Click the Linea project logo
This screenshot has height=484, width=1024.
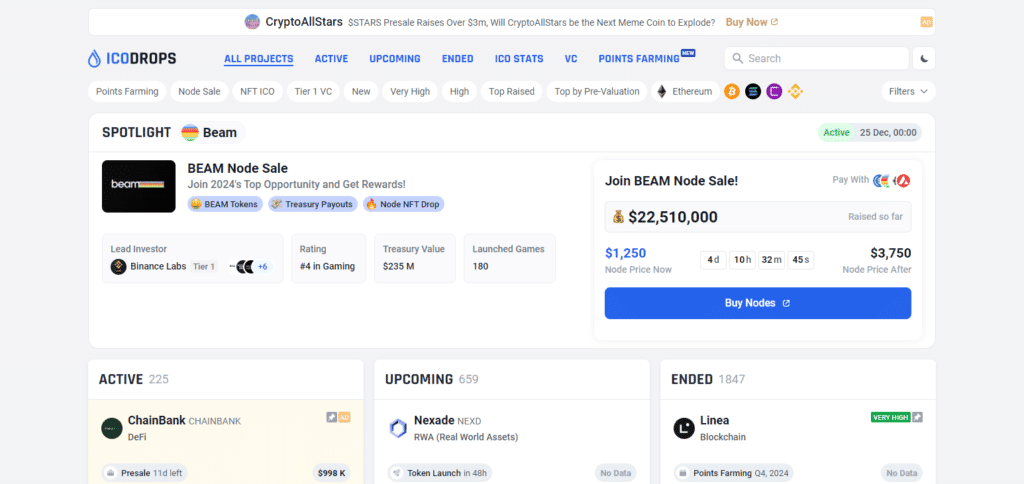coord(684,428)
